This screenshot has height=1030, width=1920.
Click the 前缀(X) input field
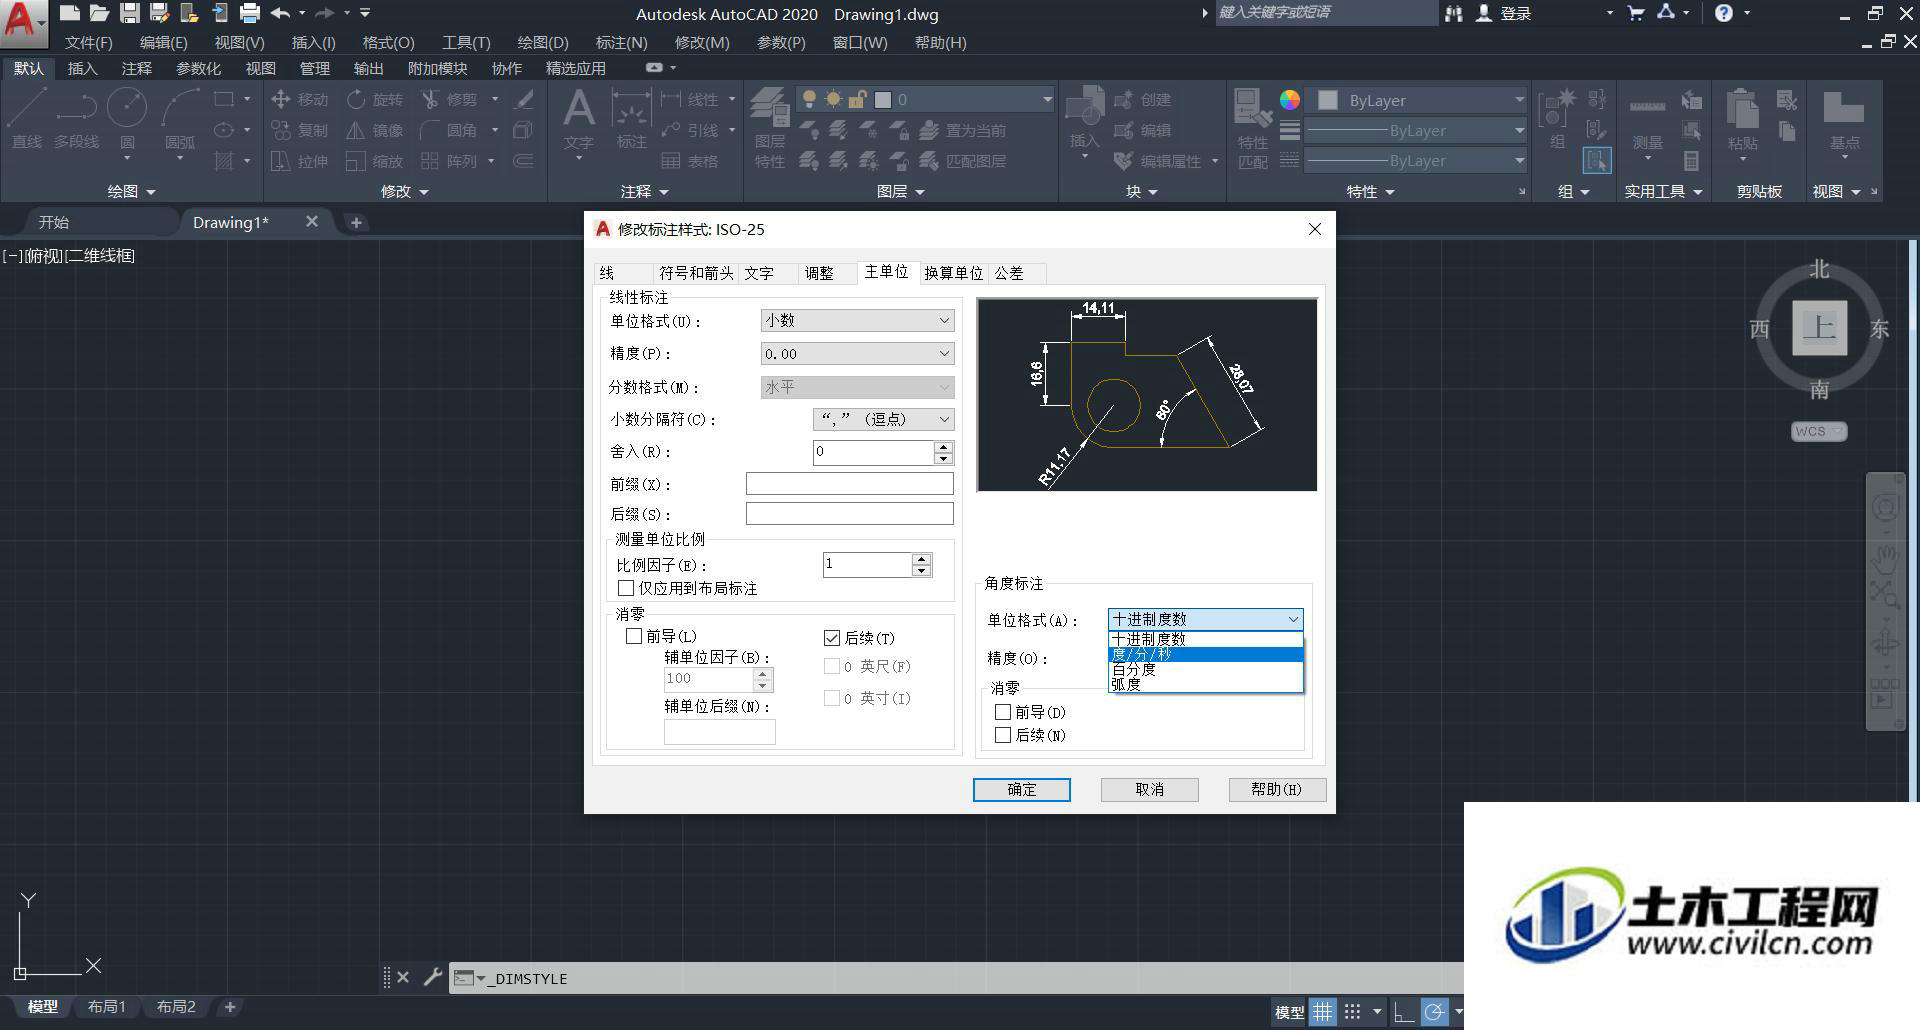point(849,483)
